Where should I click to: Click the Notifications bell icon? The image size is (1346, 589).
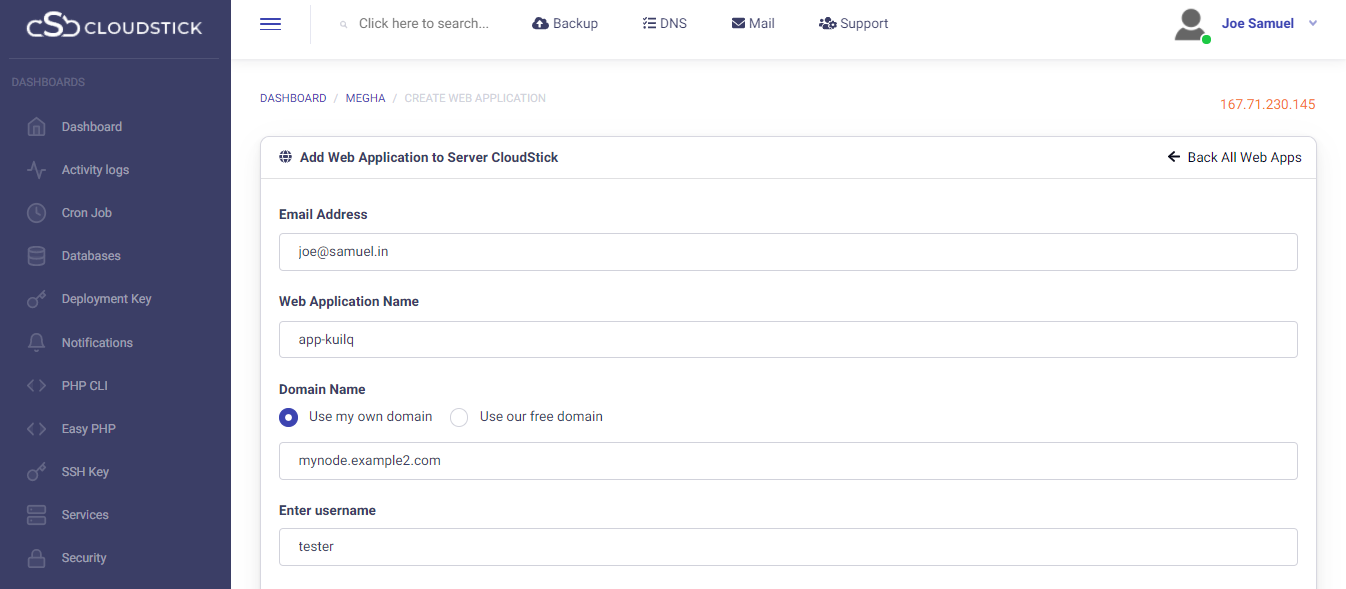tap(36, 342)
